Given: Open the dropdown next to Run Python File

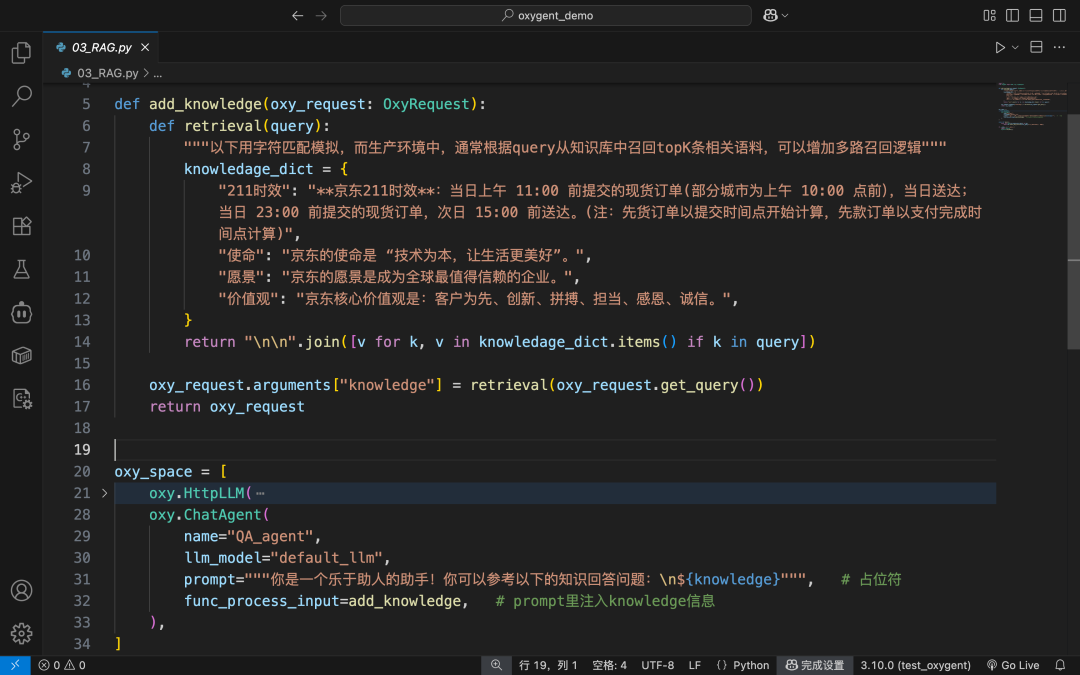Looking at the screenshot, I should pos(1015,48).
